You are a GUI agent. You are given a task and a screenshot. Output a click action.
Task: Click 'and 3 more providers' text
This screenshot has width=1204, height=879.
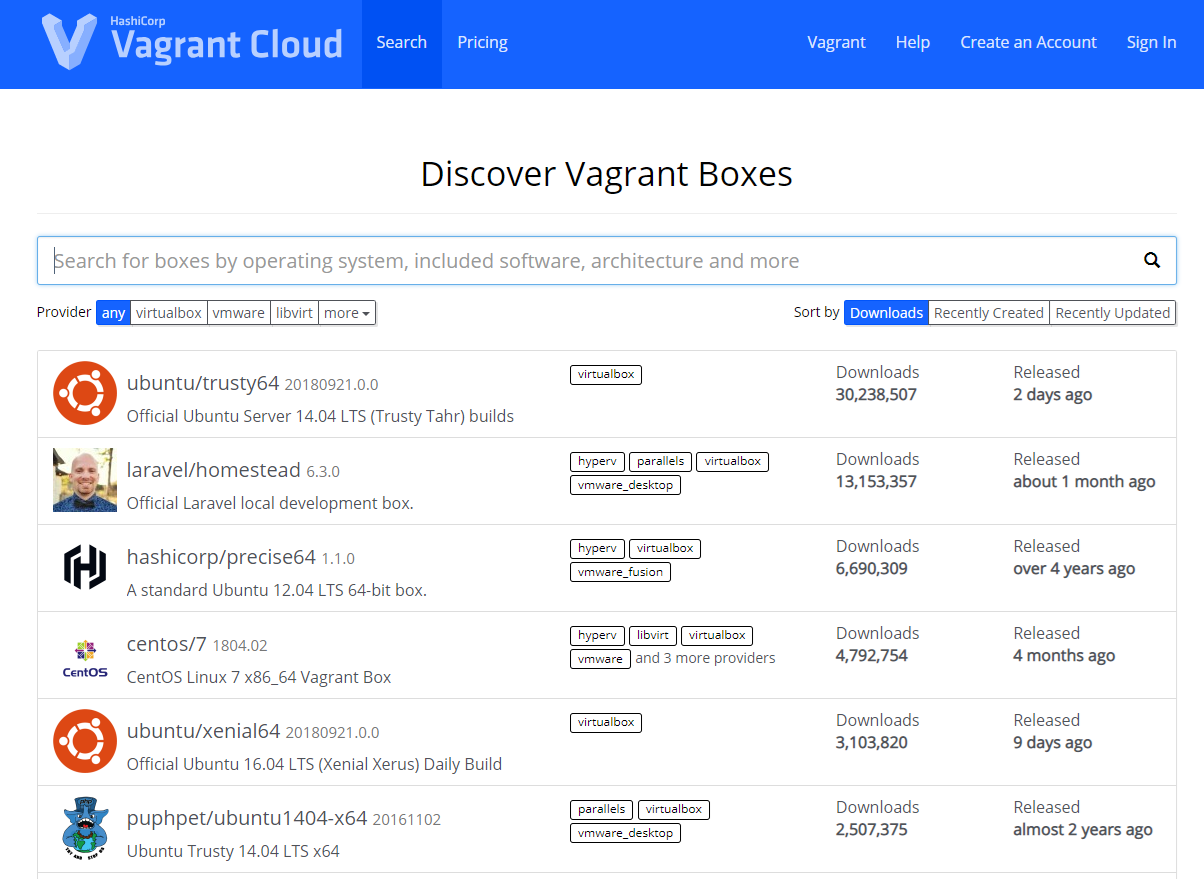click(x=706, y=658)
